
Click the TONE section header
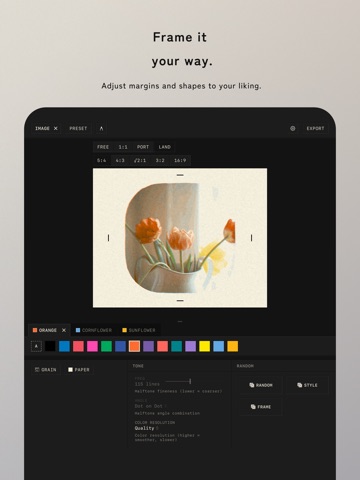click(x=138, y=366)
